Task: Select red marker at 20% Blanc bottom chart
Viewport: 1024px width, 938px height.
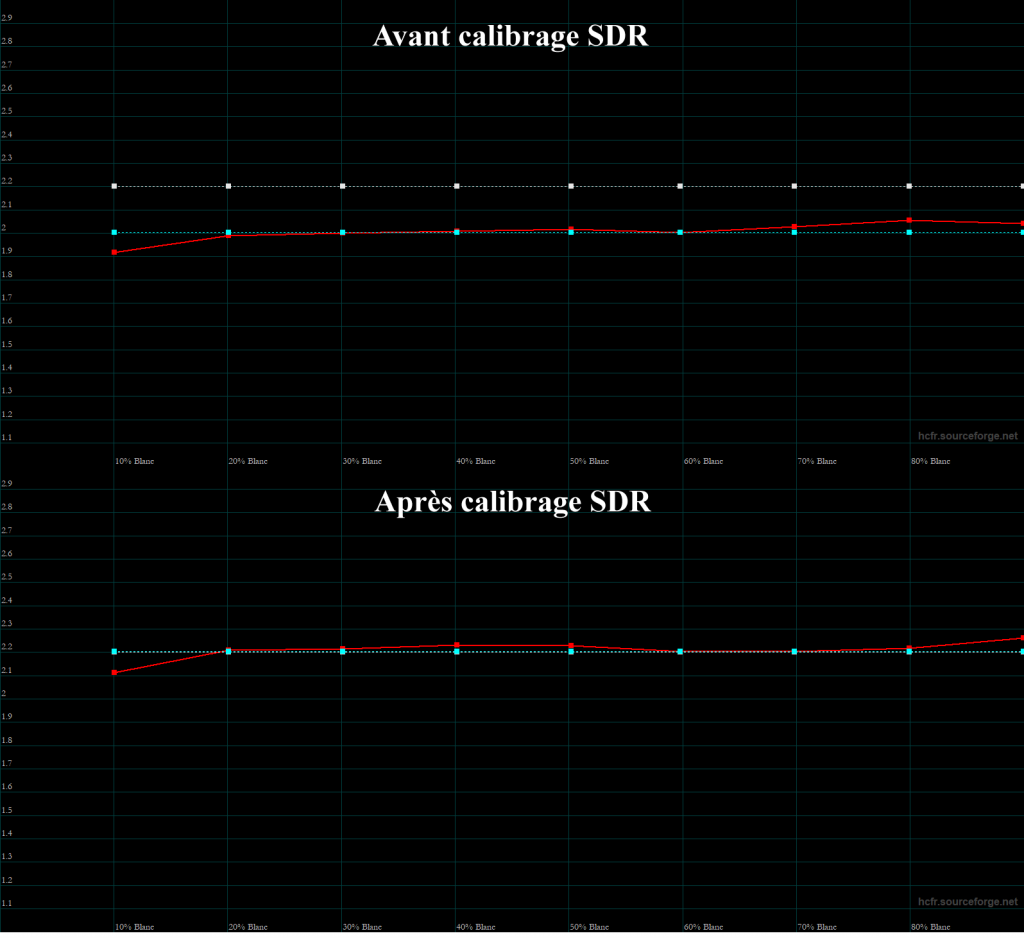Action: click(x=228, y=649)
